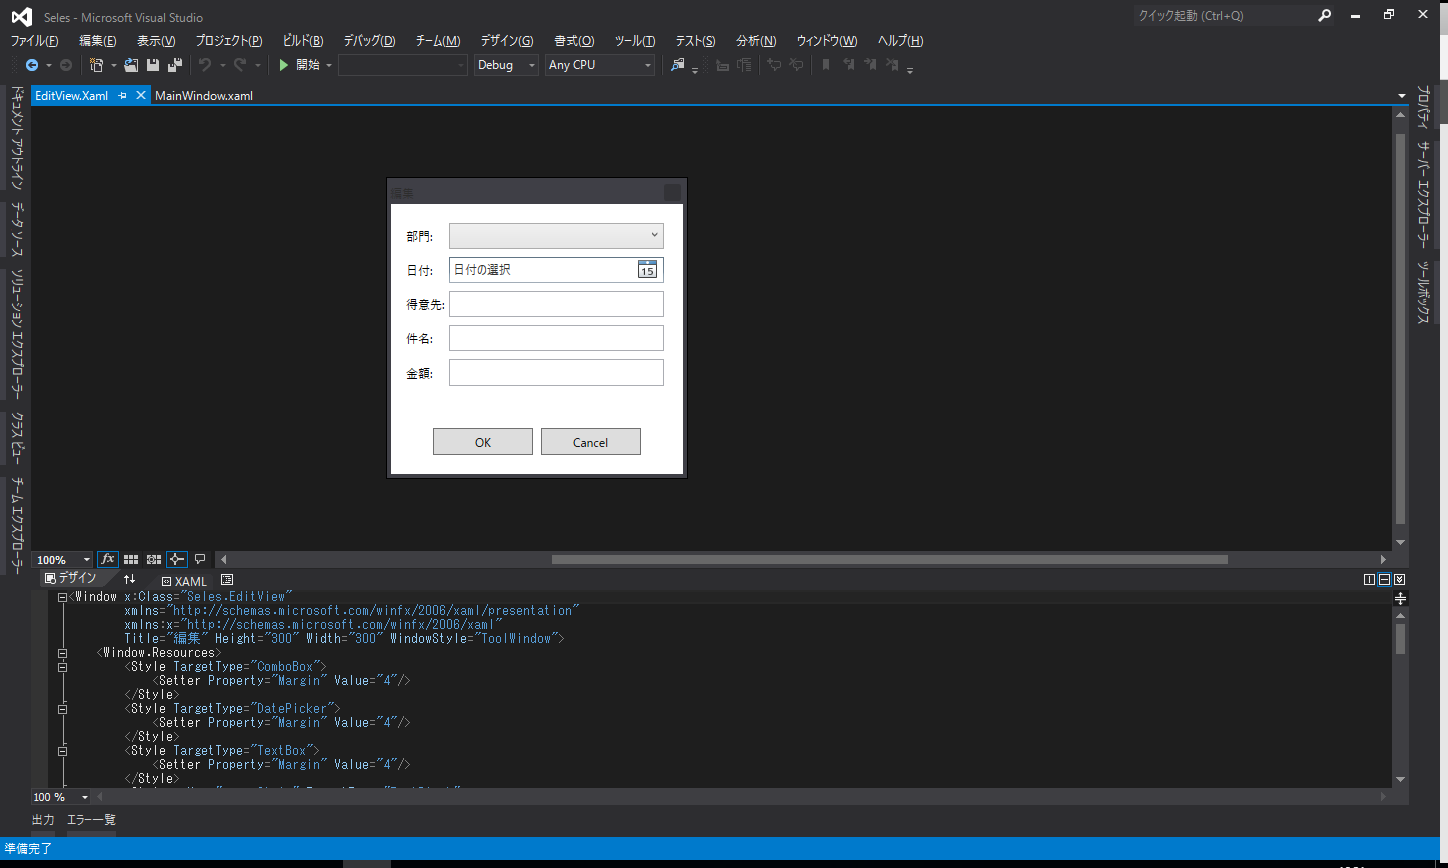The width and height of the screenshot is (1448, 868).
Task: Switch to the MainWindow.xaml tab
Action: point(204,96)
